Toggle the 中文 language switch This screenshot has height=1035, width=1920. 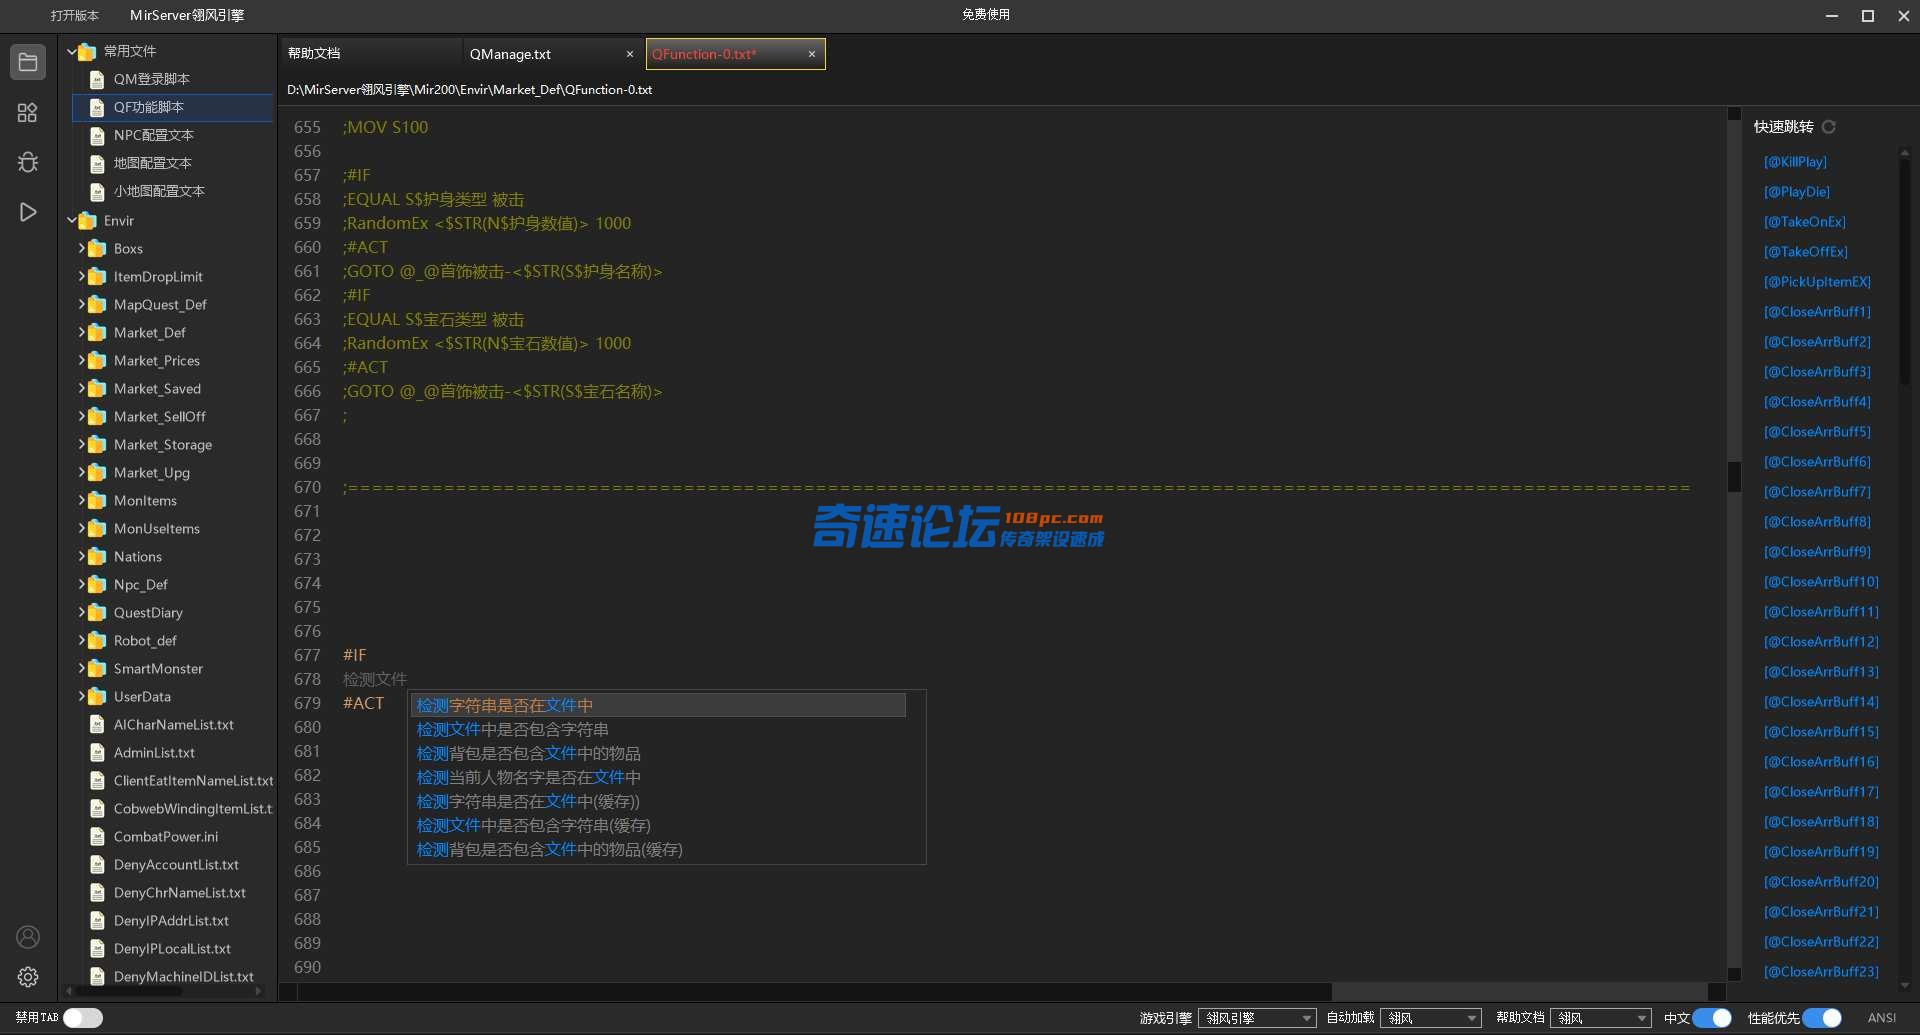click(x=1712, y=1018)
